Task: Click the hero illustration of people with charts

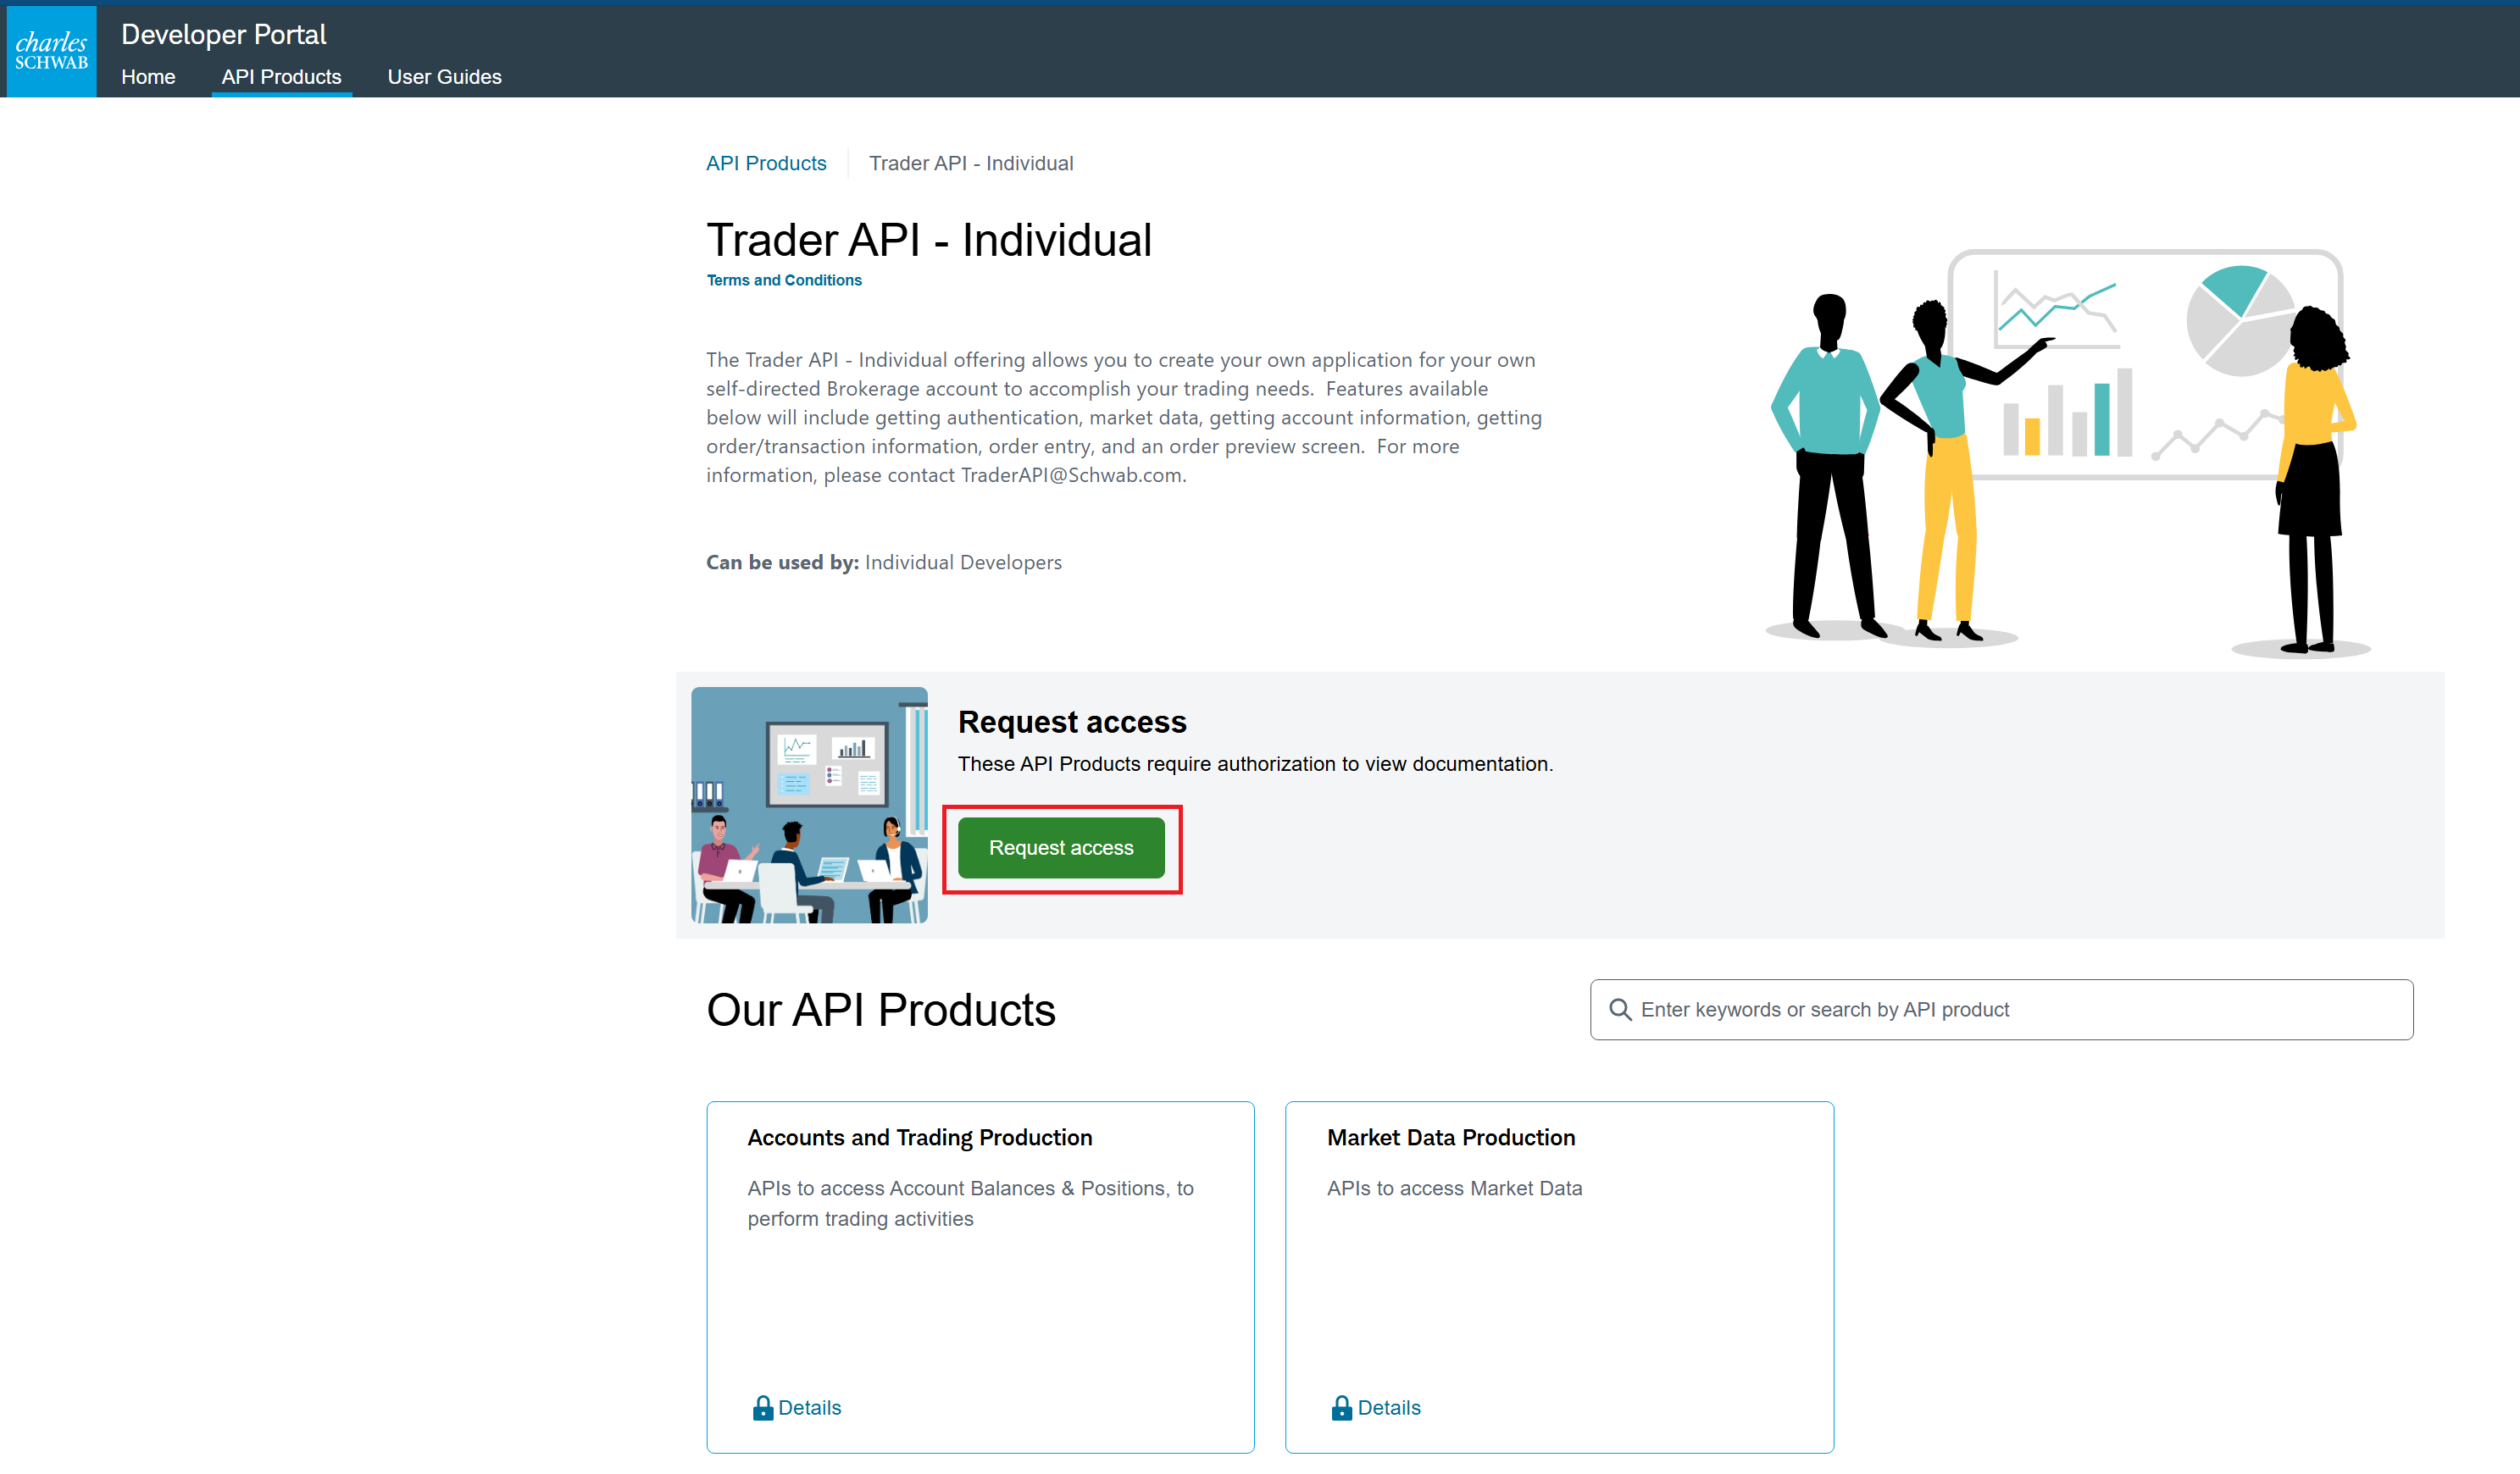Action: [2070, 453]
